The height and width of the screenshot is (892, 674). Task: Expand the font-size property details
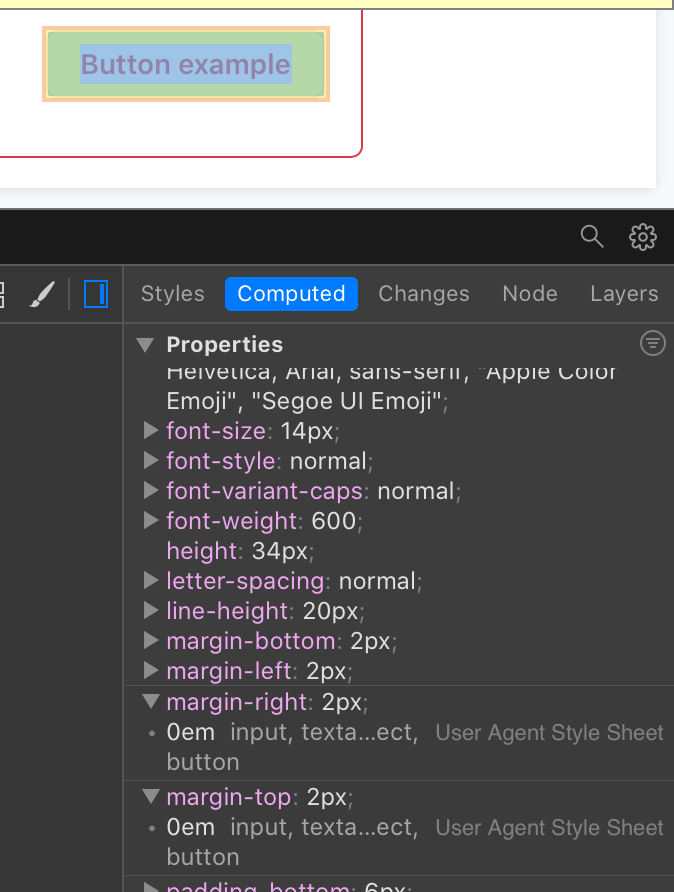pyautogui.click(x=150, y=431)
